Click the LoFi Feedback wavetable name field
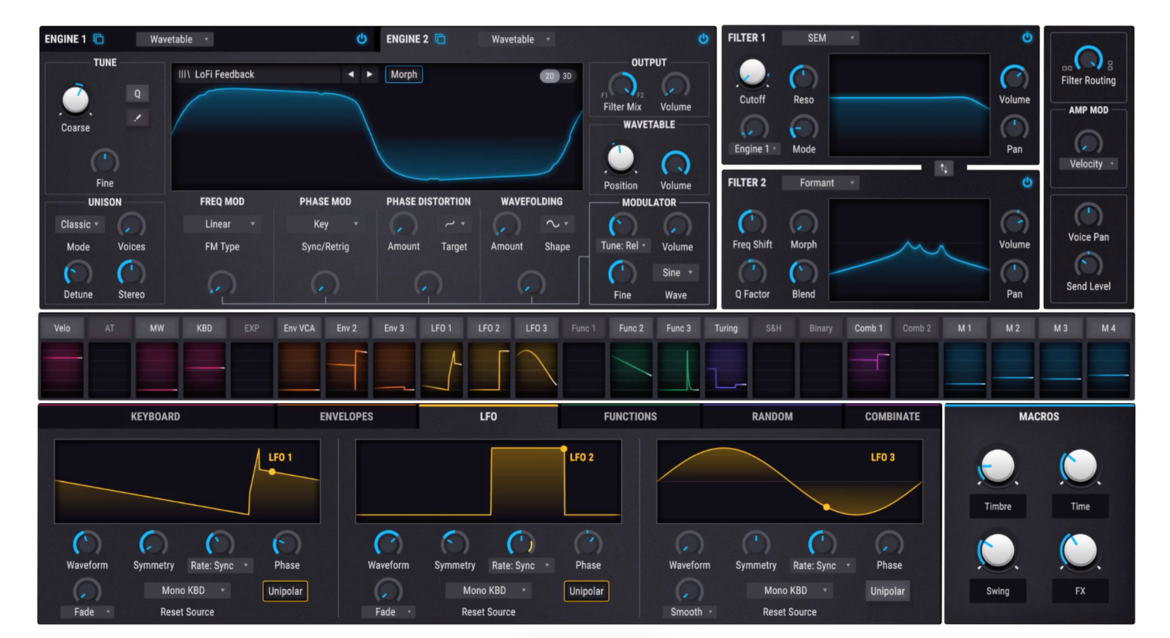This screenshot has width=1170, height=638. (x=257, y=75)
